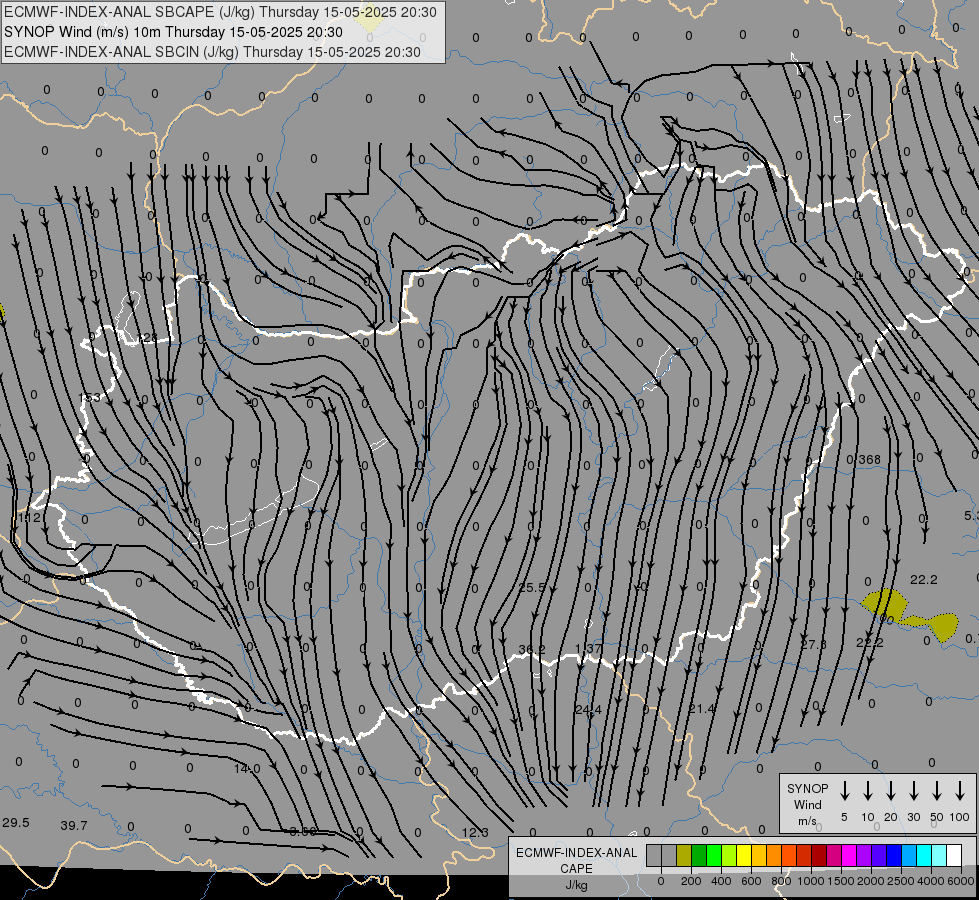Click the 10 m/s wind arrow in legend
Image resolution: width=979 pixels, height=900 pixels.
[868, 791]
